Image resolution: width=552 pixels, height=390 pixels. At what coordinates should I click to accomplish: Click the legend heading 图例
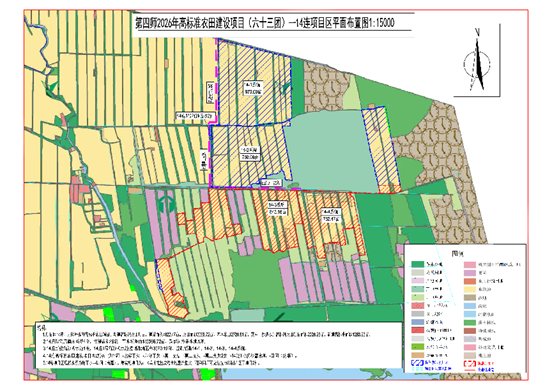(457, 253)
